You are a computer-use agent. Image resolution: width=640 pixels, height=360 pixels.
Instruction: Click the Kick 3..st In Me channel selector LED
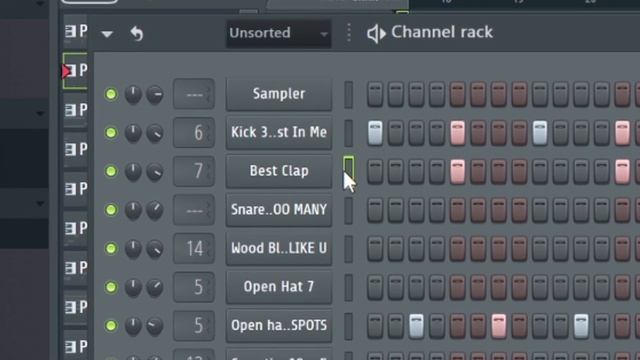point(348,133)
